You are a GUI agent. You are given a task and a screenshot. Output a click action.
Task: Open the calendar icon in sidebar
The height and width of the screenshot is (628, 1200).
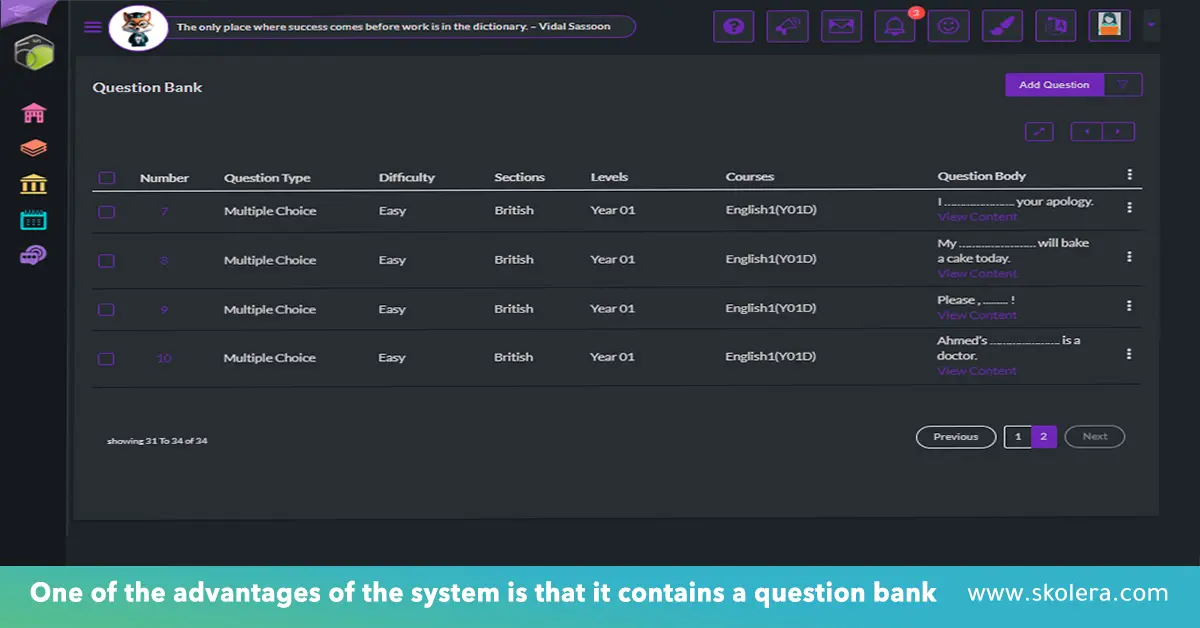click(x=34, y=220)
